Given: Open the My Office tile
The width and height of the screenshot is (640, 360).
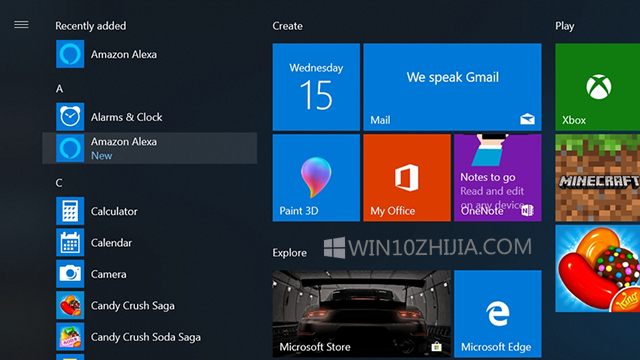Looking at the screenshot, I should pyautogui.click(x=407, y=178).
